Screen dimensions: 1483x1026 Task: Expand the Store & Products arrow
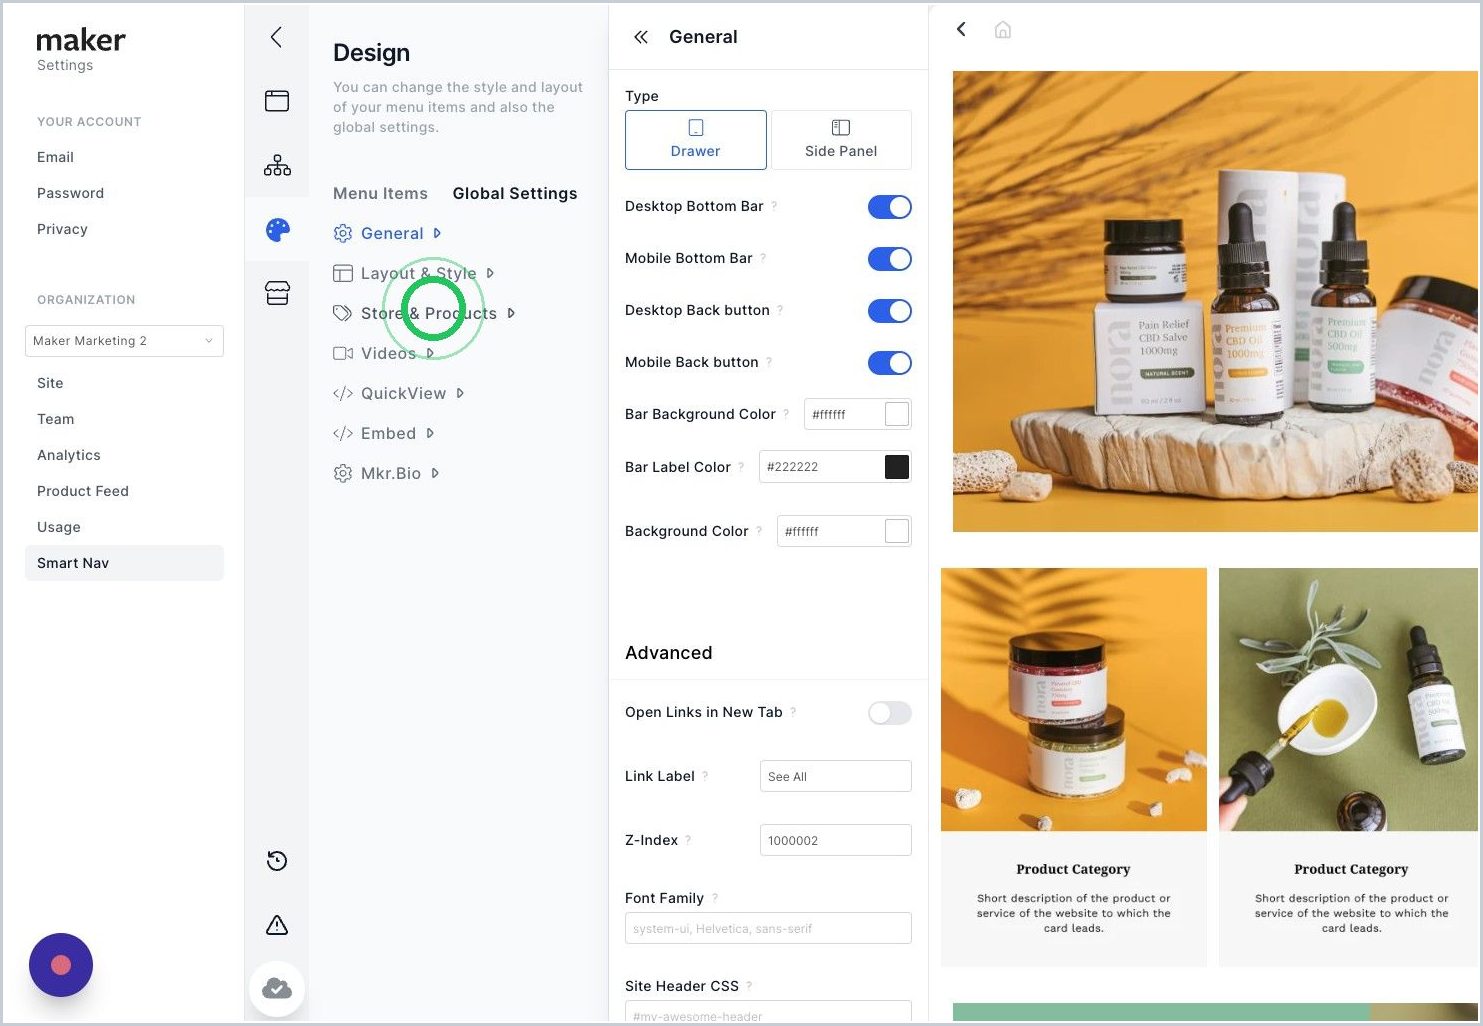(x=511, y=313)
